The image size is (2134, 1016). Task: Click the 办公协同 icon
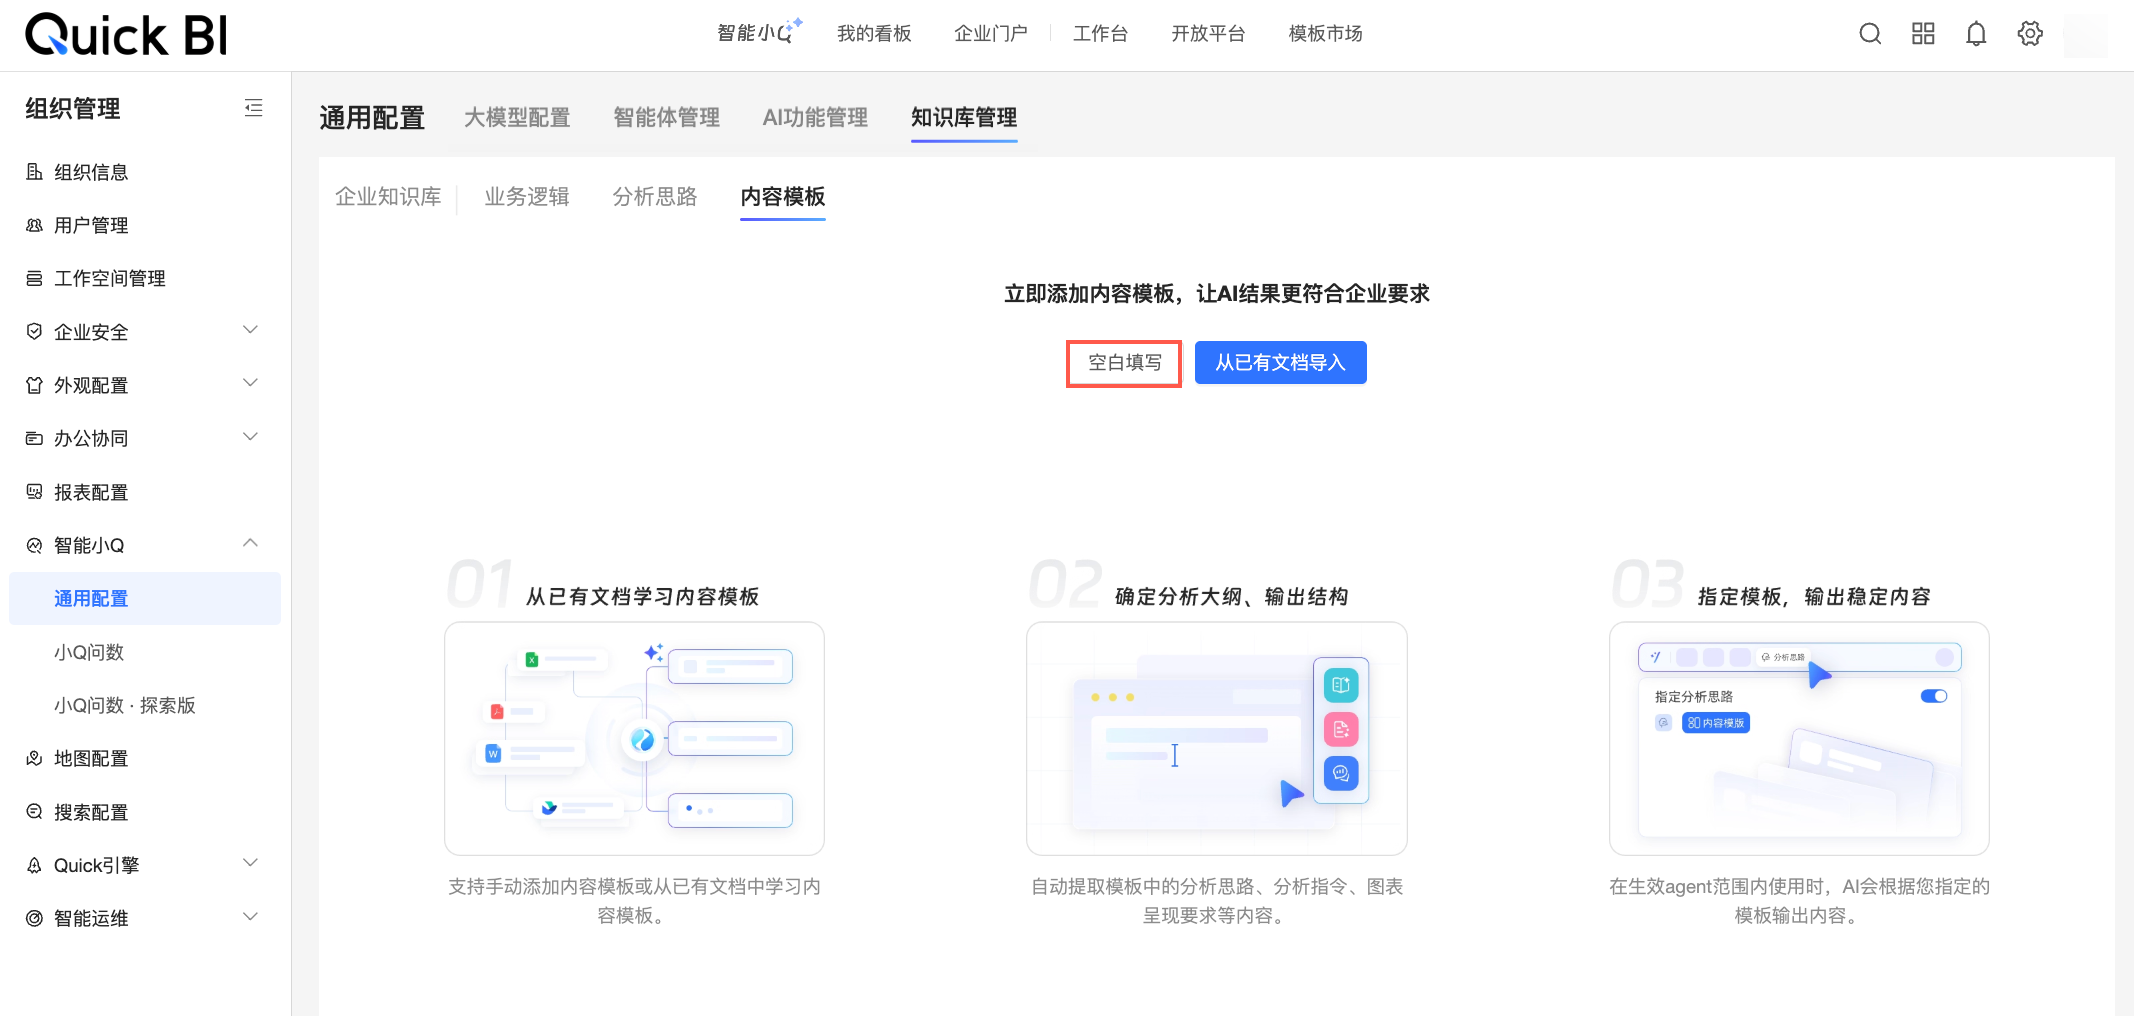click(34, 438)
